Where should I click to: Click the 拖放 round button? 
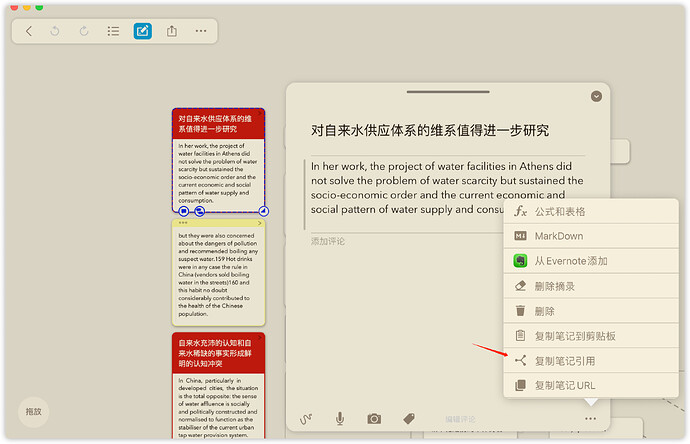click(33, 412)
